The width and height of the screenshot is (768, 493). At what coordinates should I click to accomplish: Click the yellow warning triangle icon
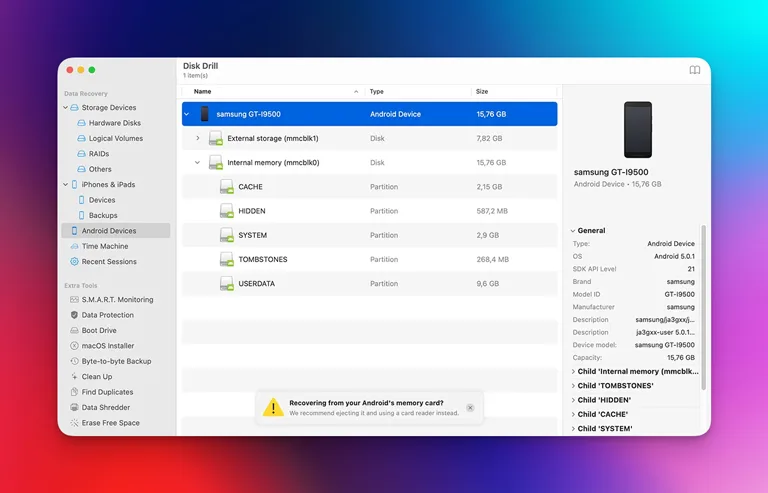[273, 407]
